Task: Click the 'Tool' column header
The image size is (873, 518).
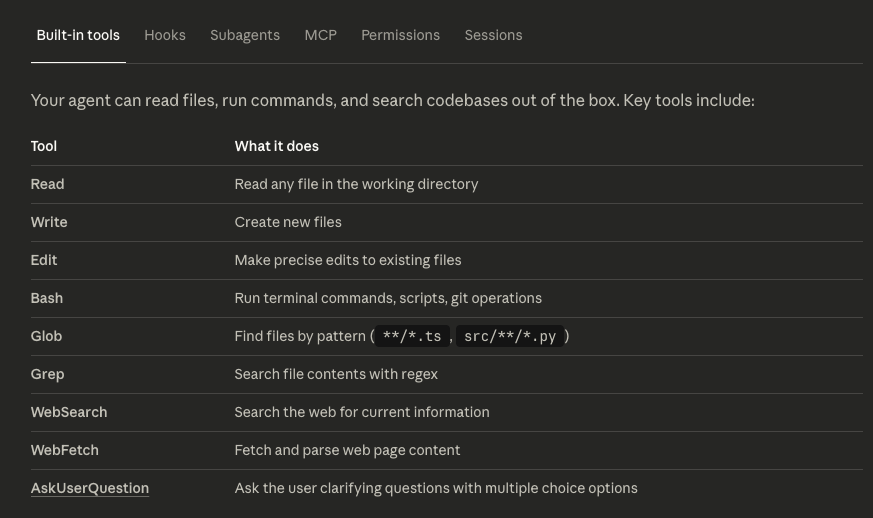Action: (44, 146)
